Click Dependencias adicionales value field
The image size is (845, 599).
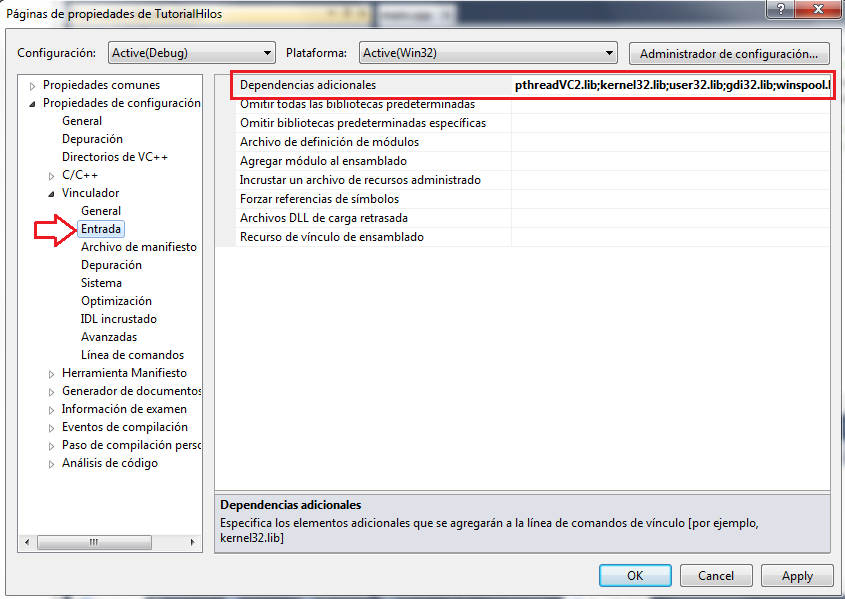coord(670,85)
